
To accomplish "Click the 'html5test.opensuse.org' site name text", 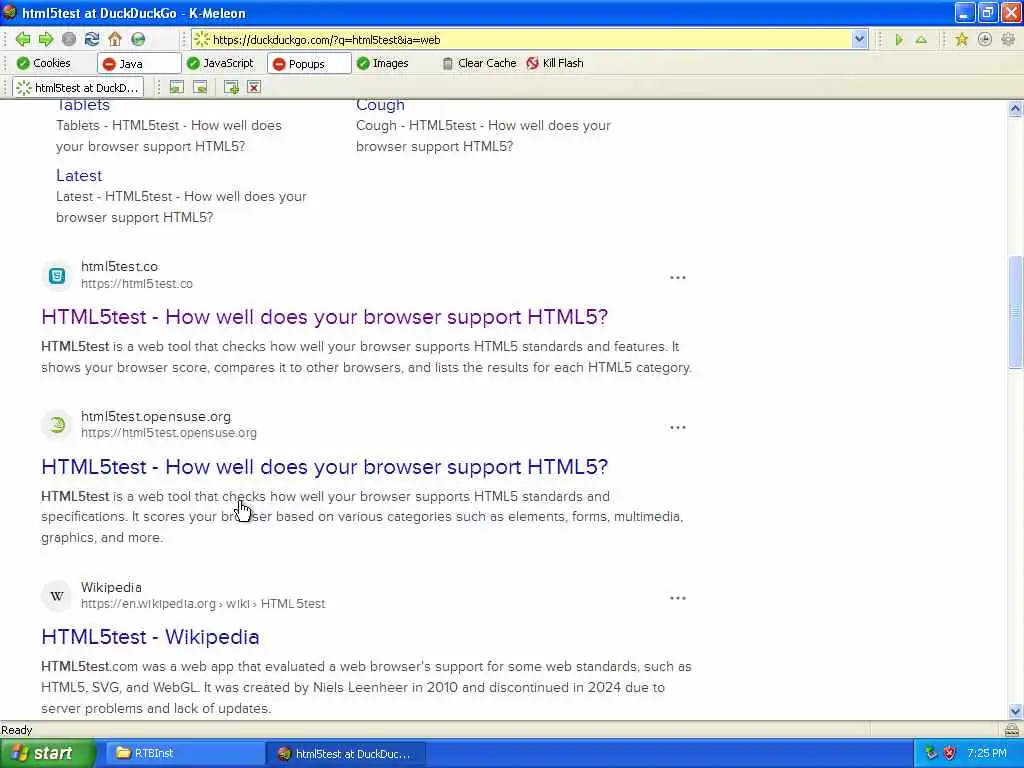I will coord(156,416).
